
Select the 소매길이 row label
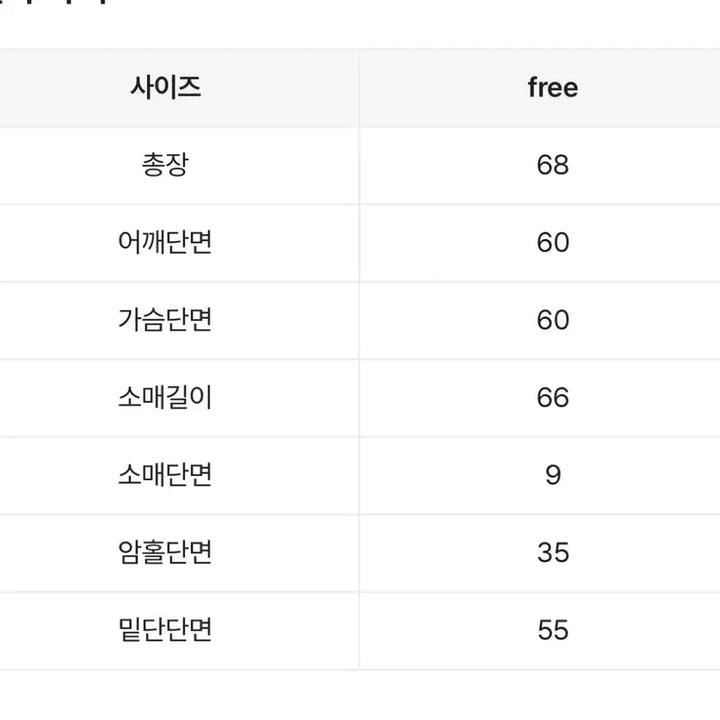pos(165,397)
